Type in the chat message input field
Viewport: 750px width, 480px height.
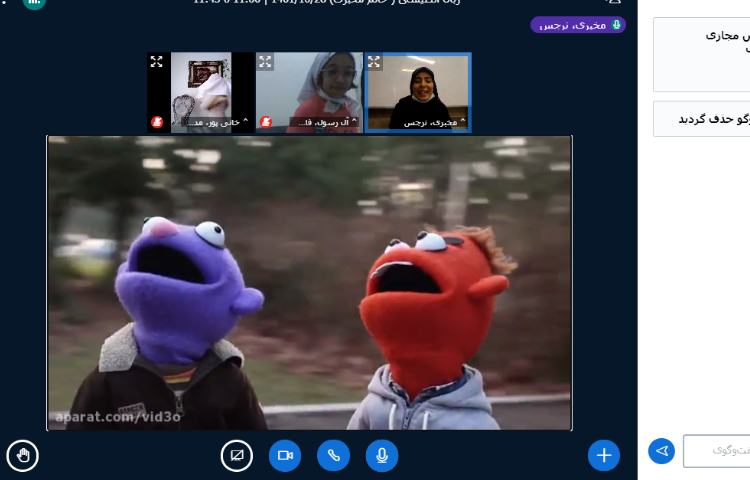tap(717, 451)
